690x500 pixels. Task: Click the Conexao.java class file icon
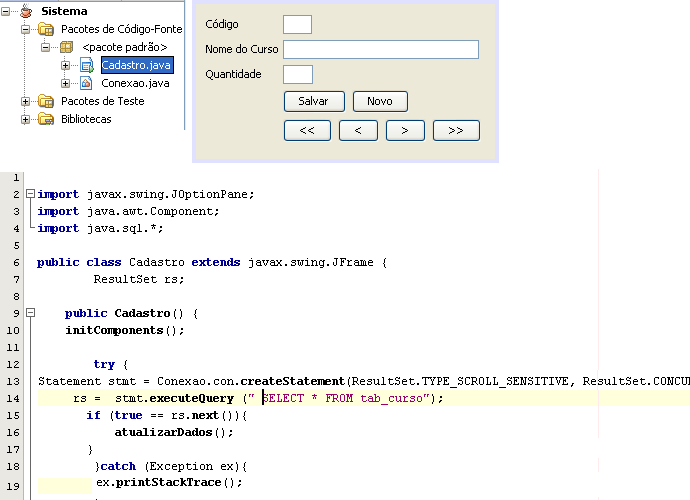pyautogui.click(x=86, y=83)
